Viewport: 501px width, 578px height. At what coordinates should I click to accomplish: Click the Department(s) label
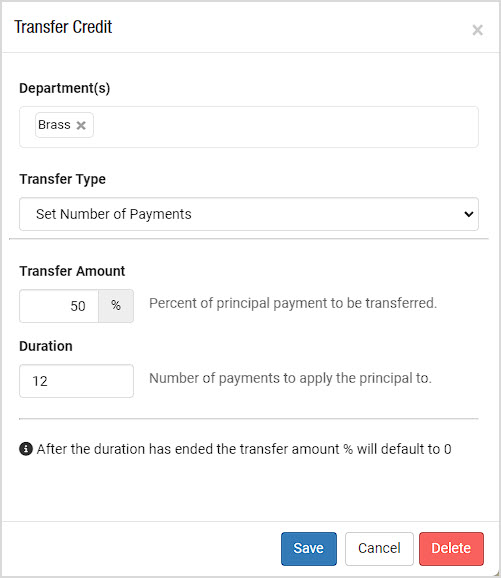[65, 88]
